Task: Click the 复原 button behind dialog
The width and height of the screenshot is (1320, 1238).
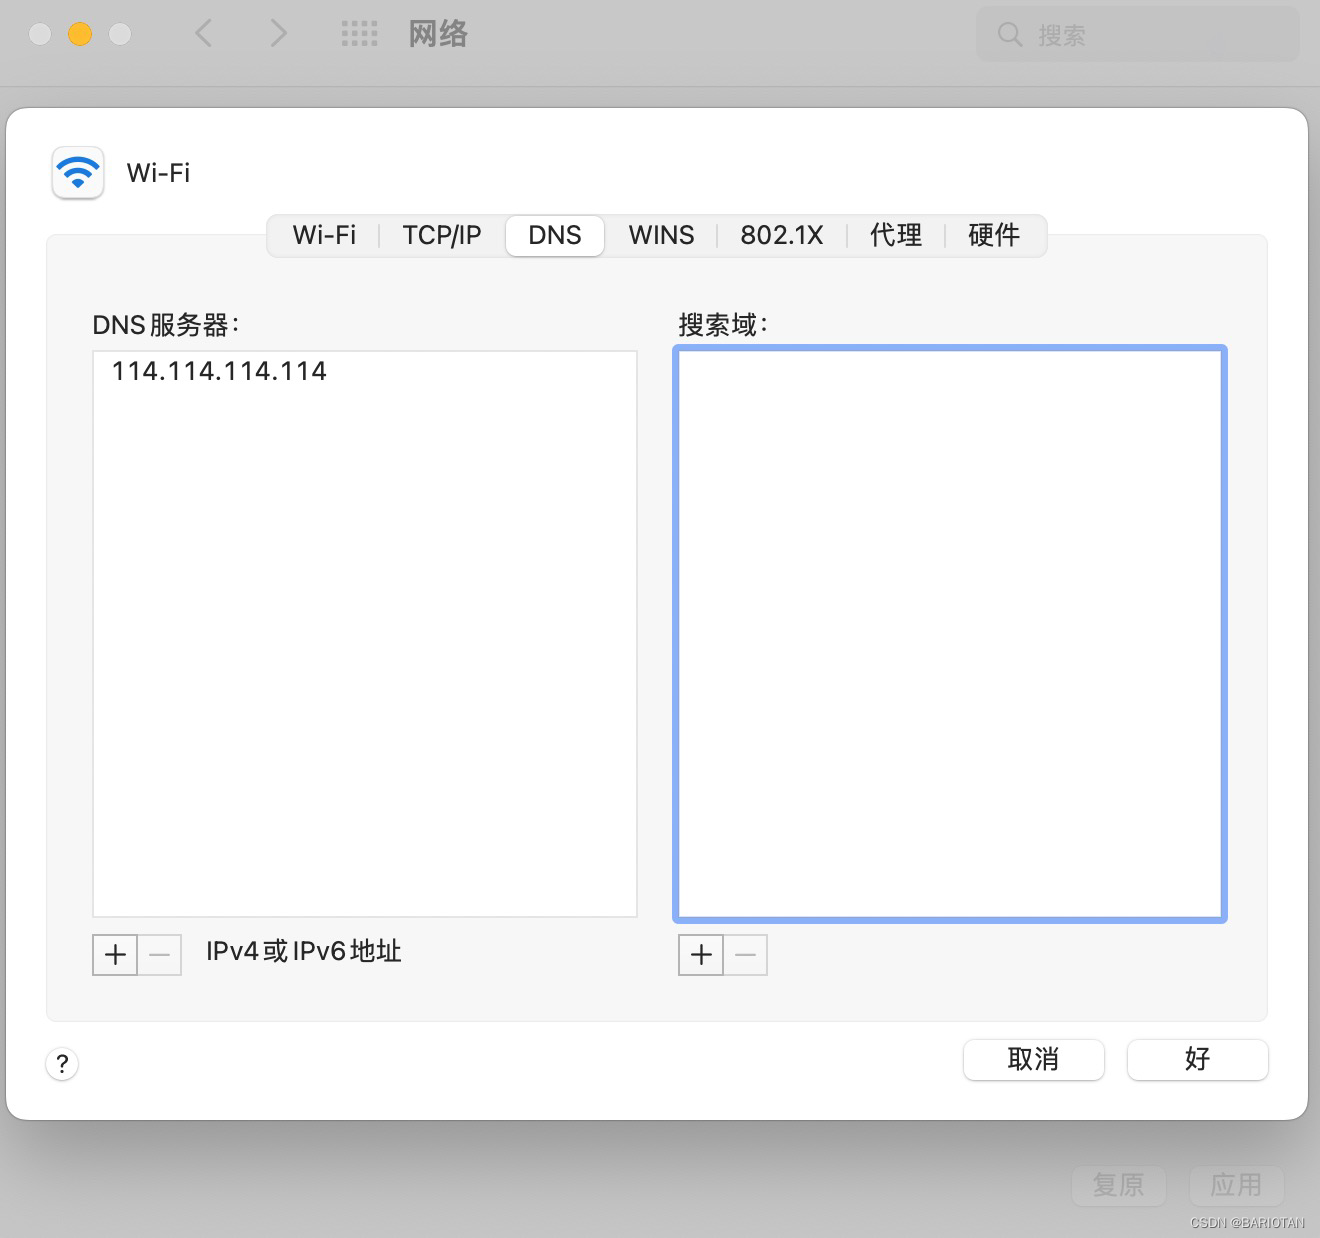Action: 1118,1185
